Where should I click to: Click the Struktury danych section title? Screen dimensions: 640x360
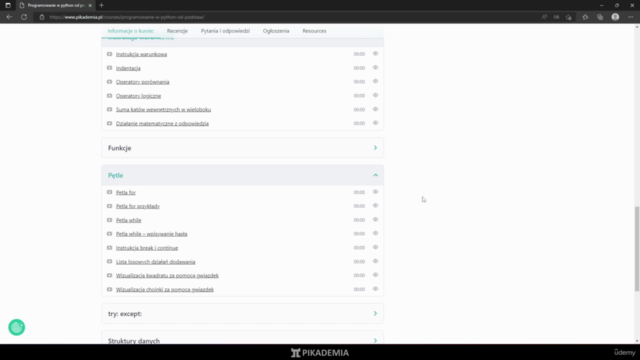134,340
